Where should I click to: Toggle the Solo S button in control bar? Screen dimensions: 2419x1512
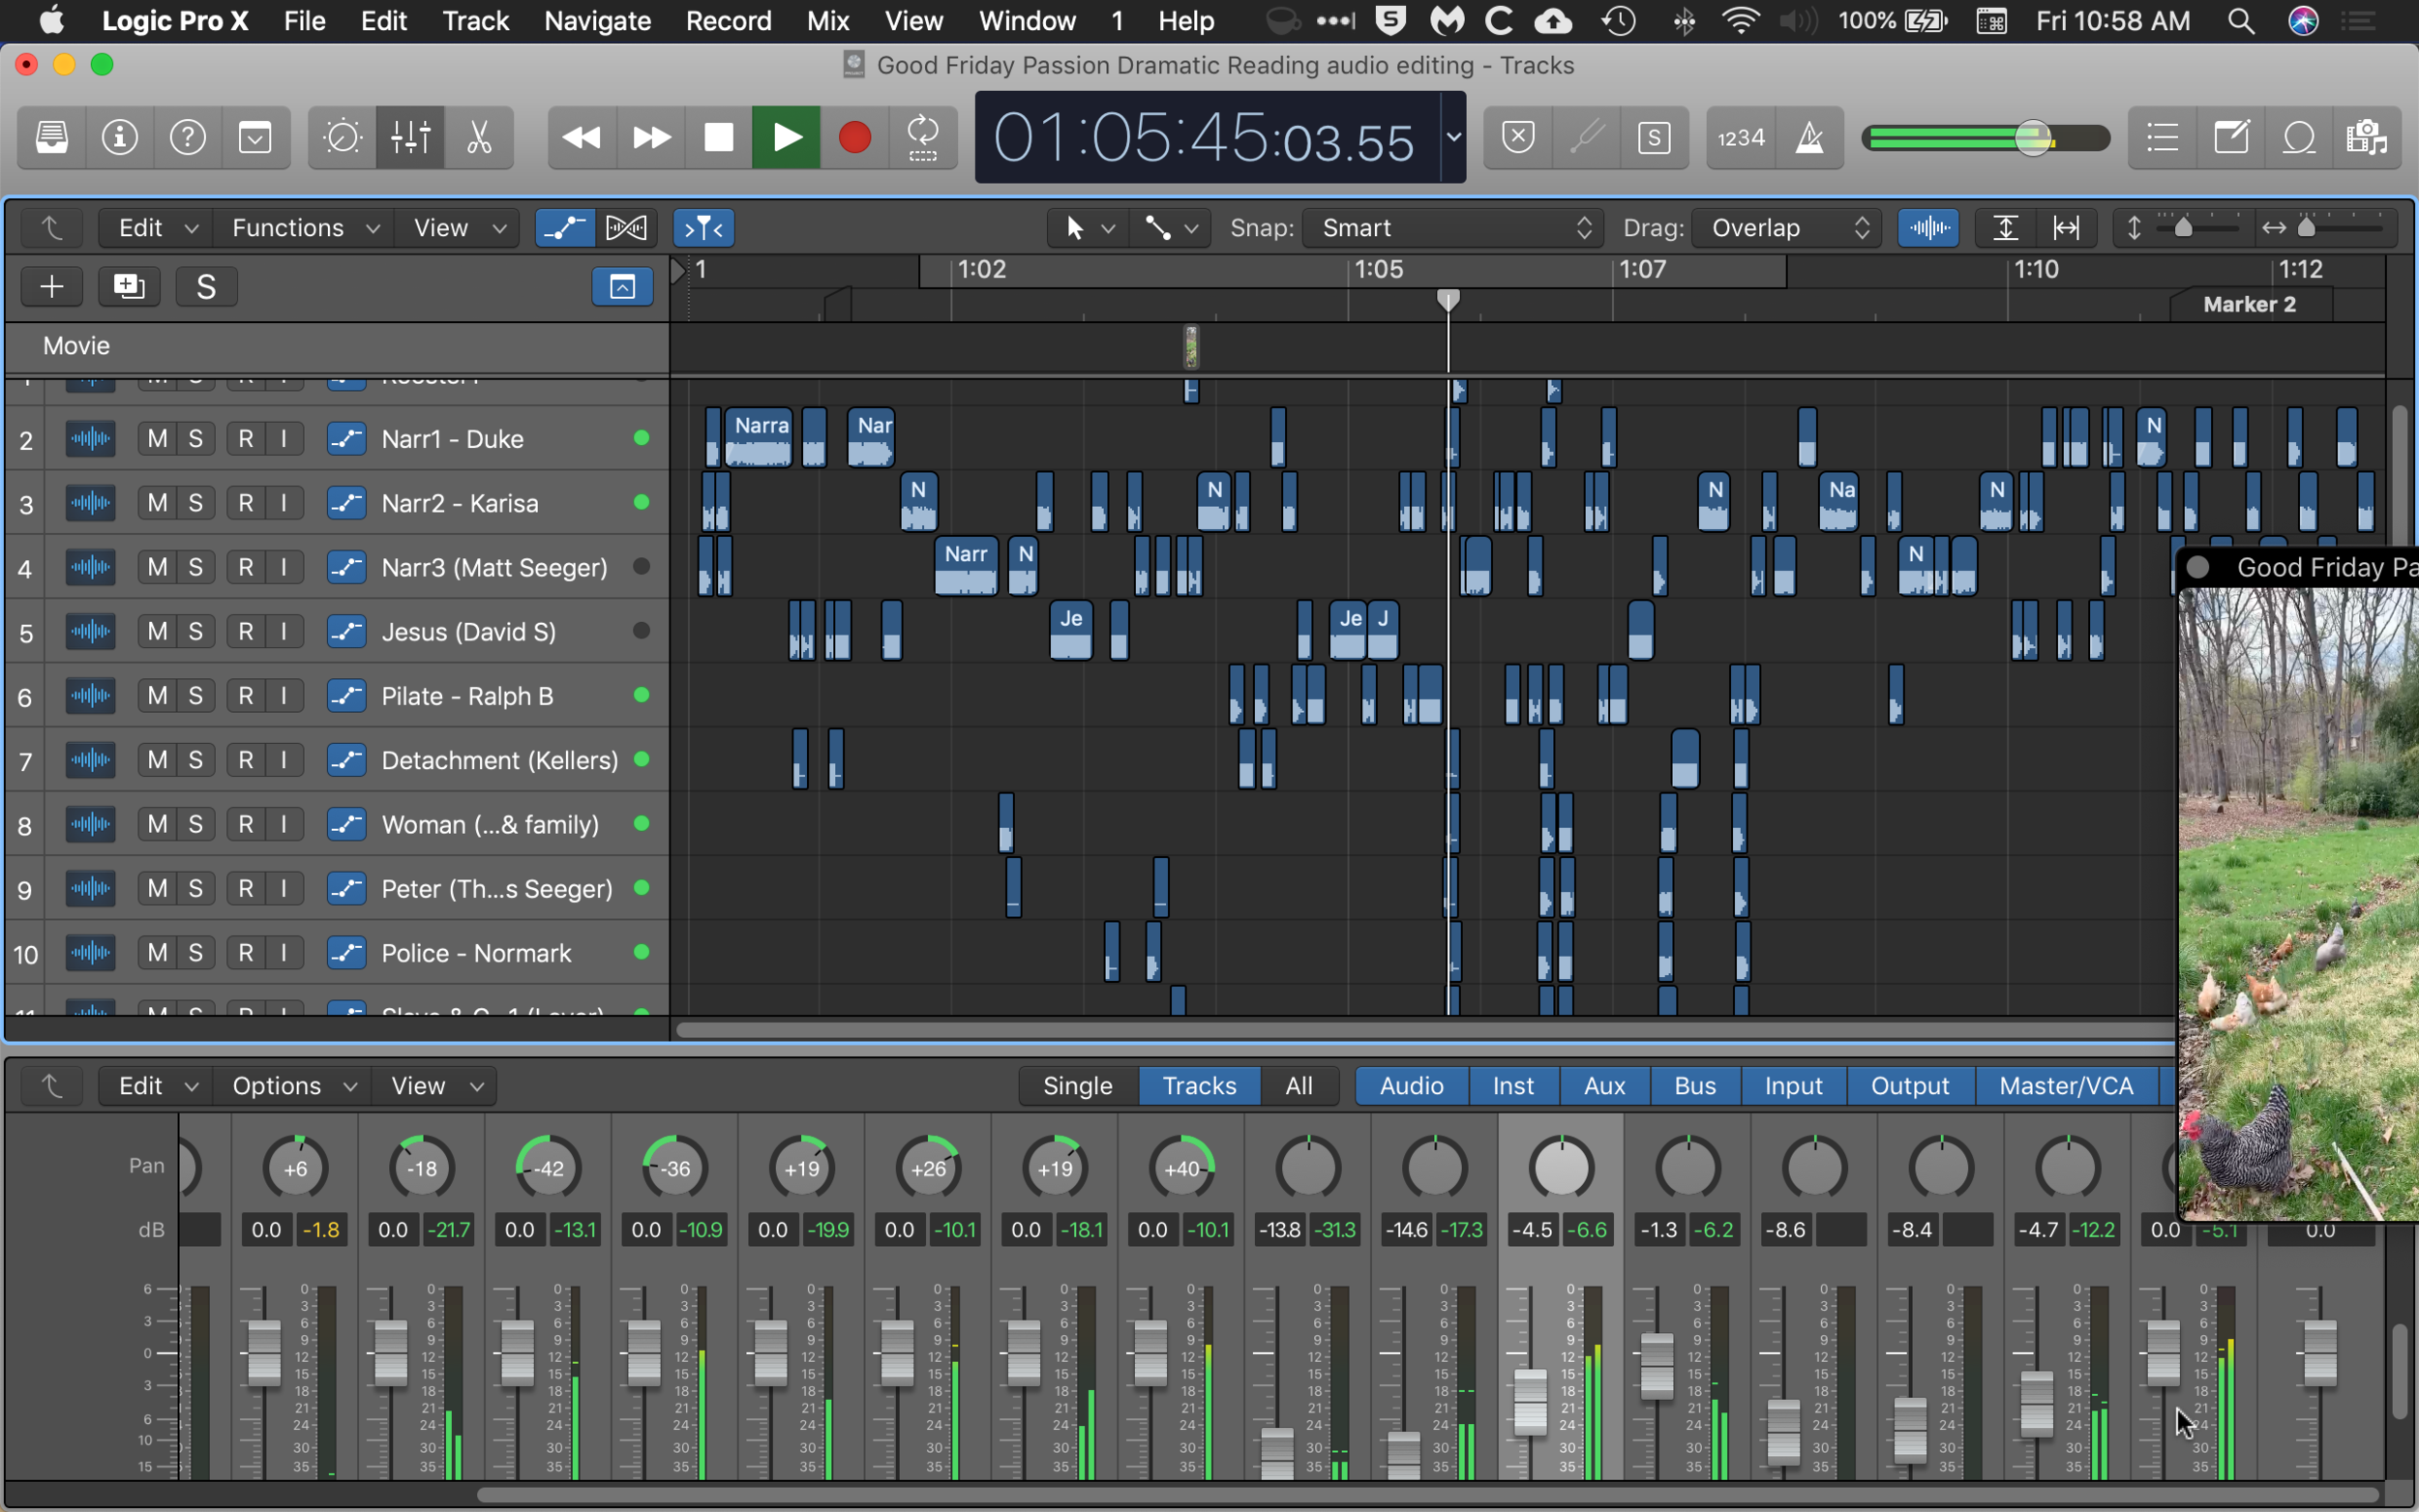[1654, 137]
